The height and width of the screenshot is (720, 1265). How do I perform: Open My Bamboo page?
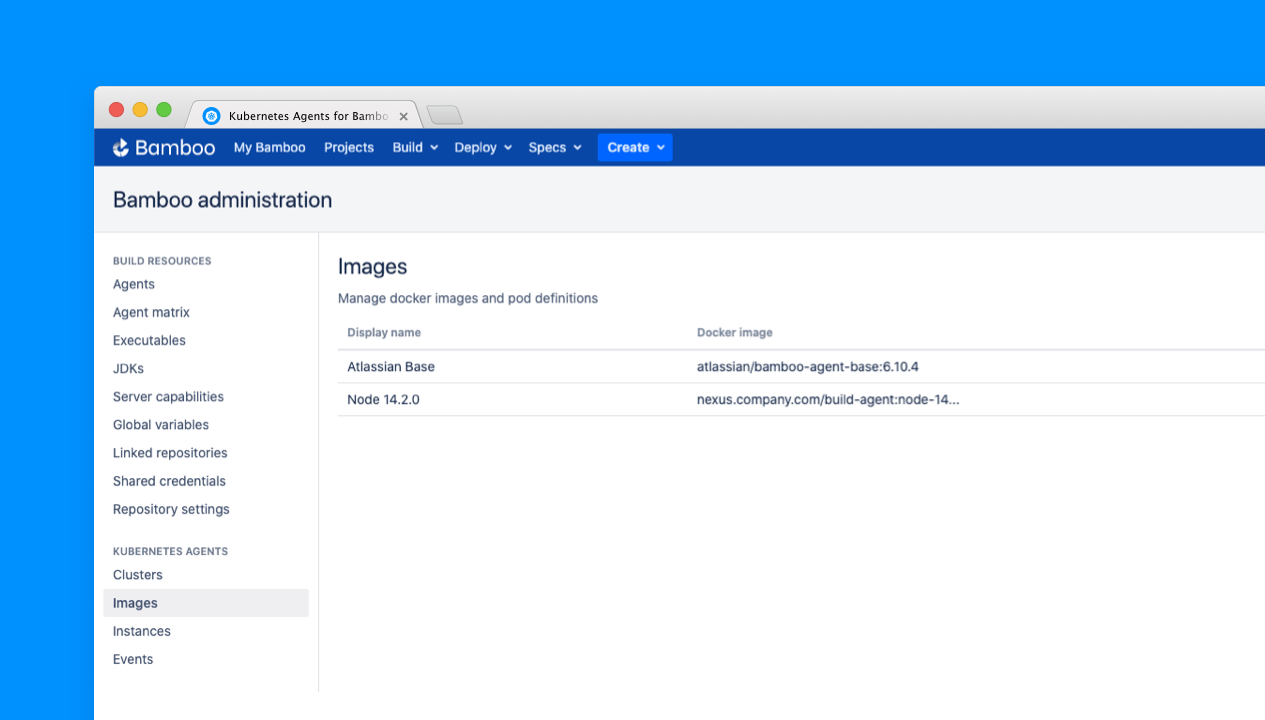270,147
